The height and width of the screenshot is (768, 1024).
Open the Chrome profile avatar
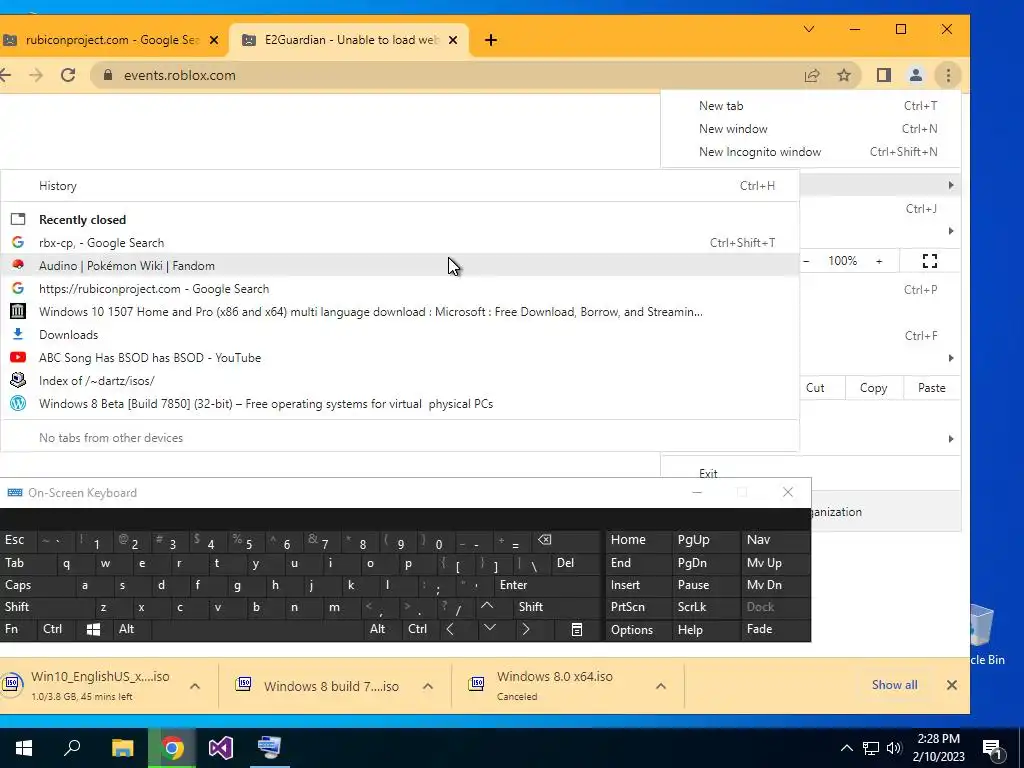pyautogui.click(x=916, y=75)
